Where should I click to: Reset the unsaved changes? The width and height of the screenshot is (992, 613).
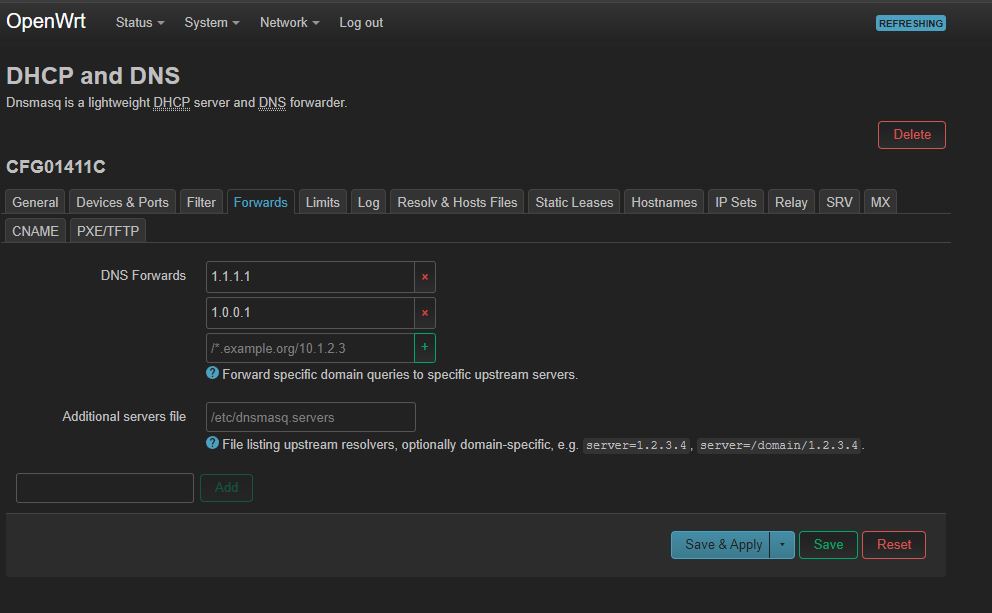pos(893,544)
